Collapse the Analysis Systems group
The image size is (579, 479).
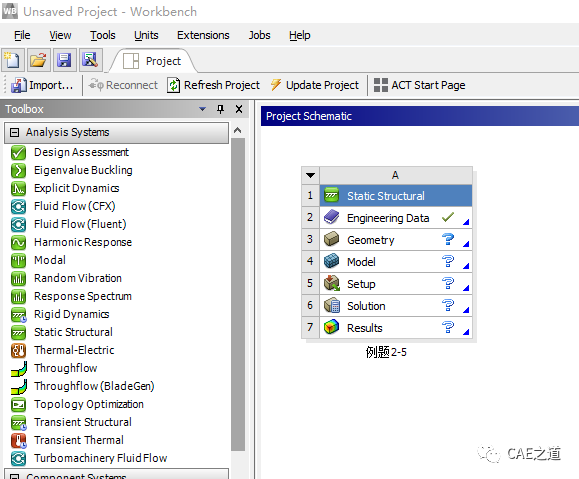click(14, 132)
